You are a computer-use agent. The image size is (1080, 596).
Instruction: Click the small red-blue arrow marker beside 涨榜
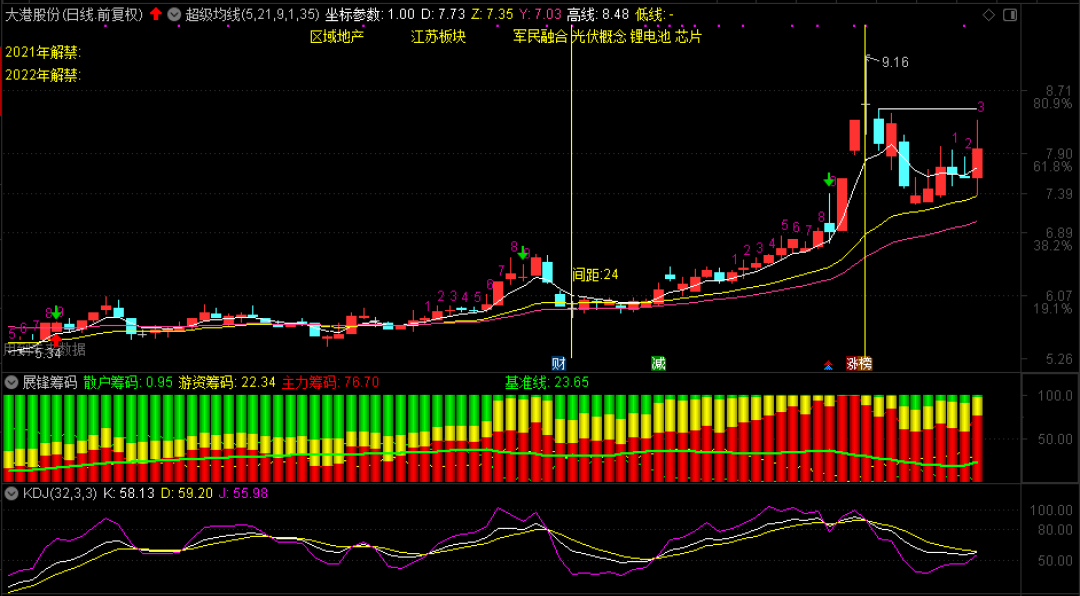coord(827,363)
